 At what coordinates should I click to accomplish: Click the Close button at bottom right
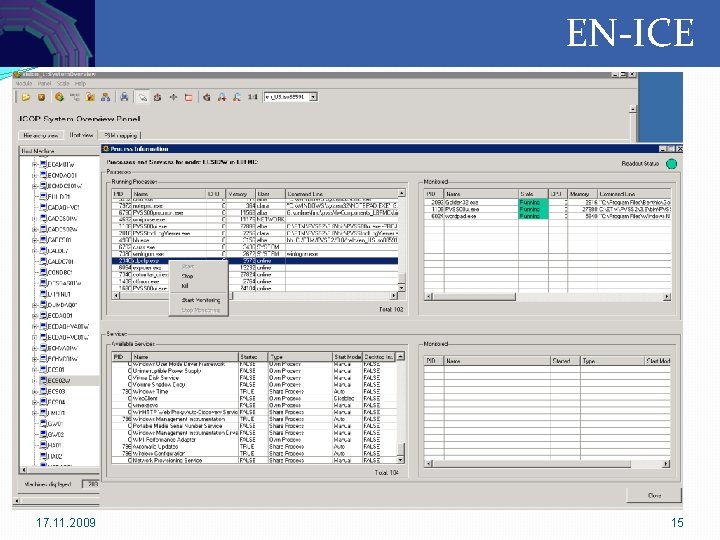coord(654,495)
